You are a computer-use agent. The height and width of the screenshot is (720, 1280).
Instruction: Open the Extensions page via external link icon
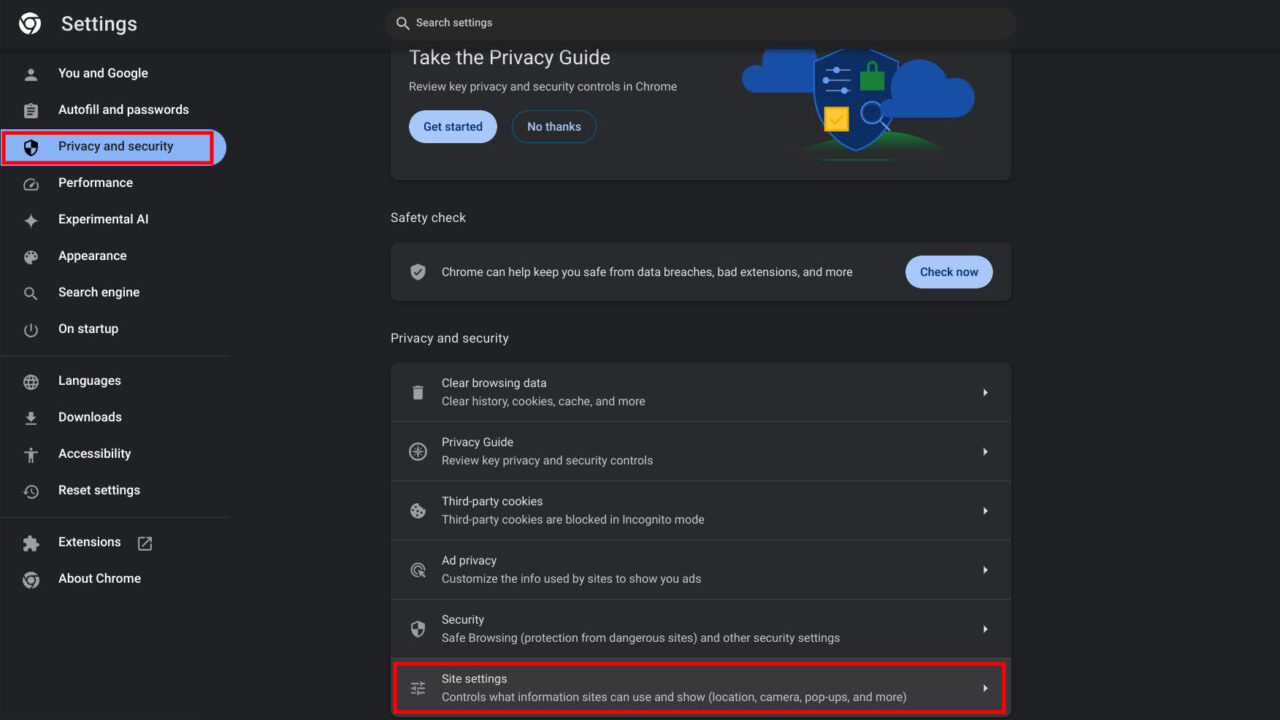(144, 542)
